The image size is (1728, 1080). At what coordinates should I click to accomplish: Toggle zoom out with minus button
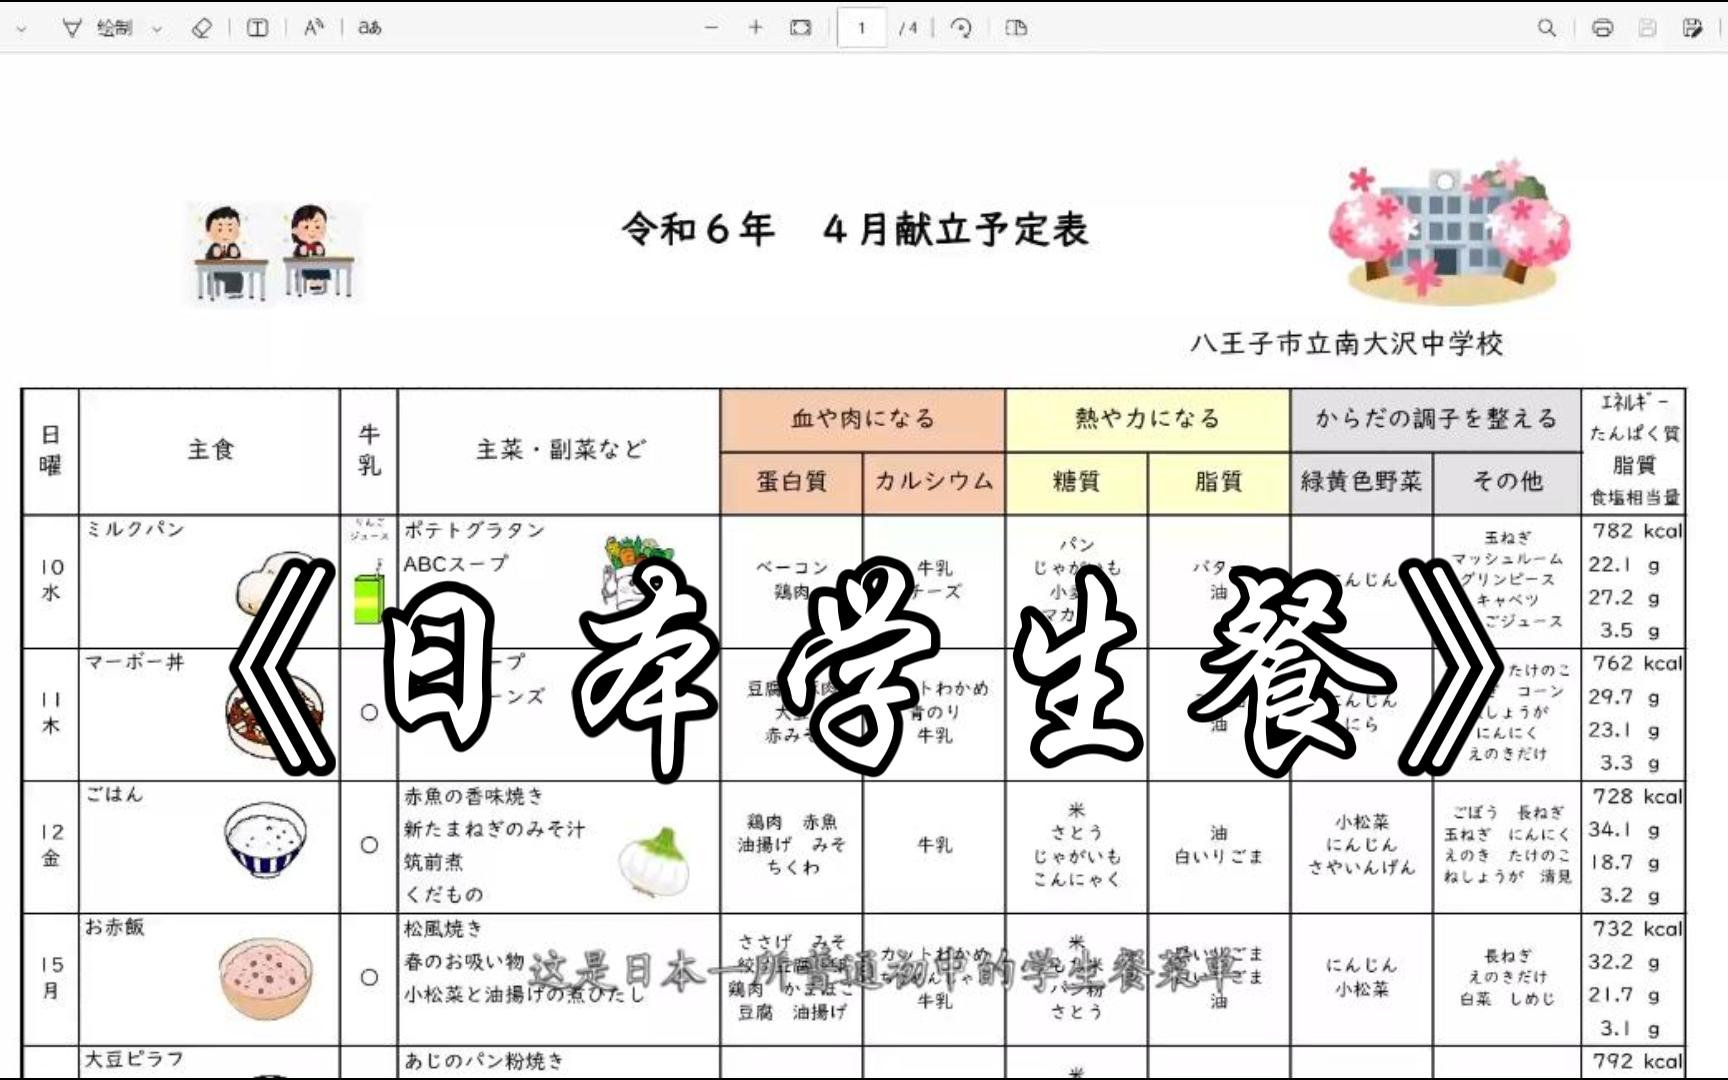click(x=710, y=28)
